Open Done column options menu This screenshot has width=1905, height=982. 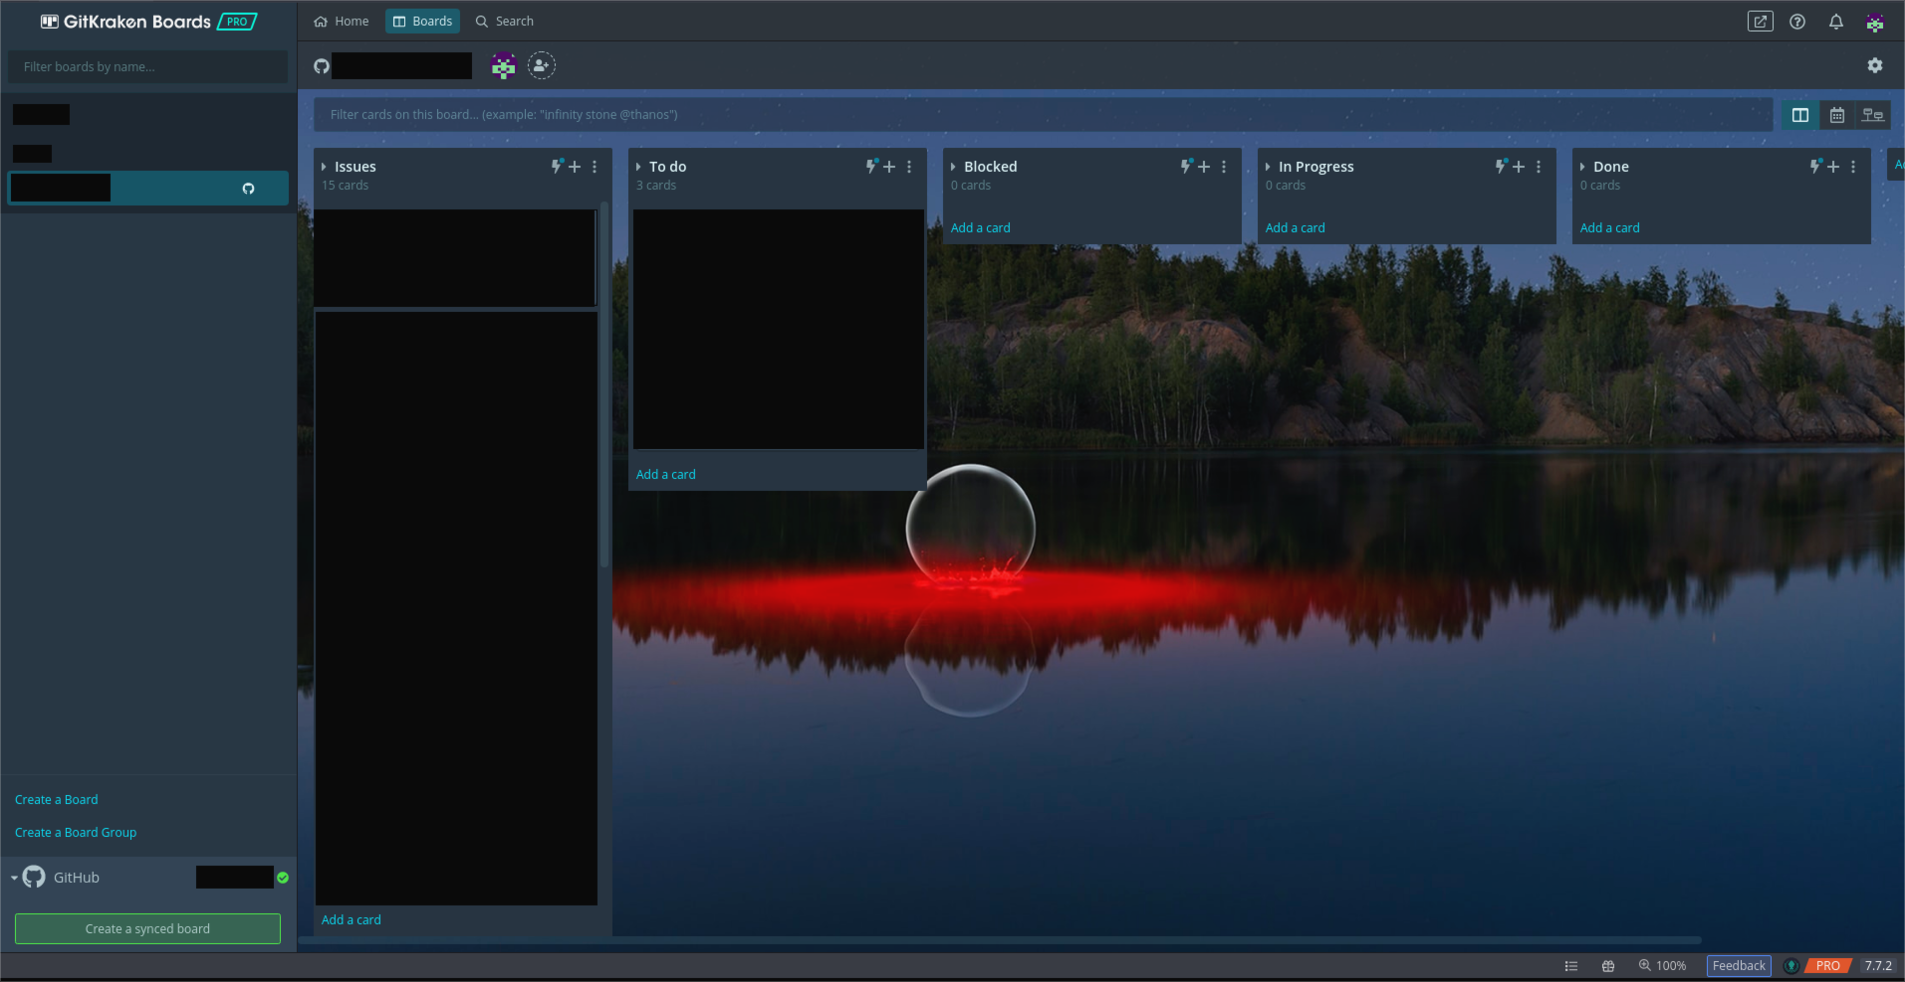pyautogui.click(x=1853, y=167)
